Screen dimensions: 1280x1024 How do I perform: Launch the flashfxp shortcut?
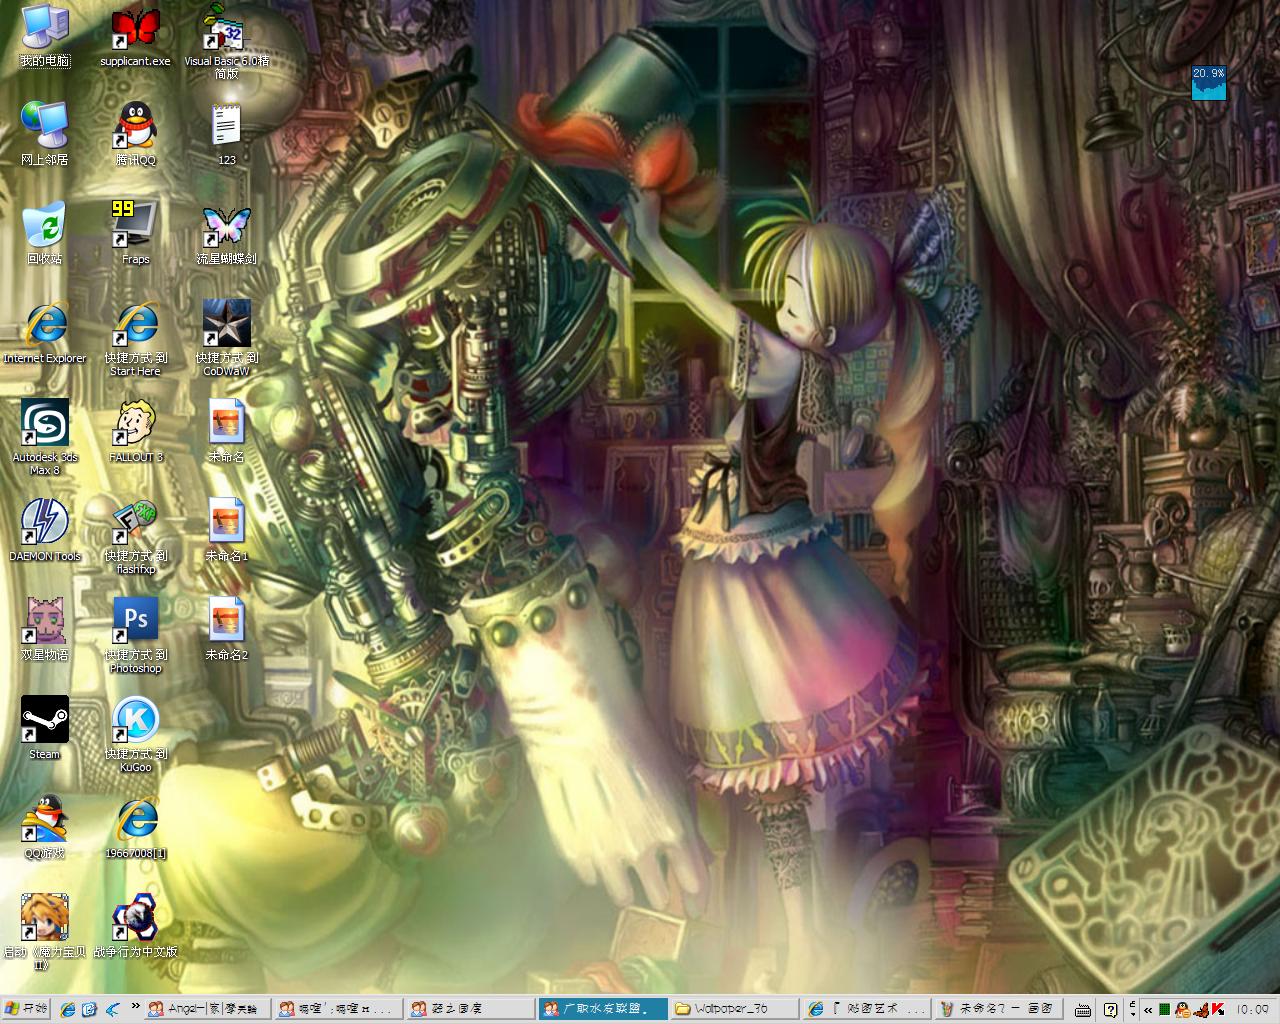[135, 536]
